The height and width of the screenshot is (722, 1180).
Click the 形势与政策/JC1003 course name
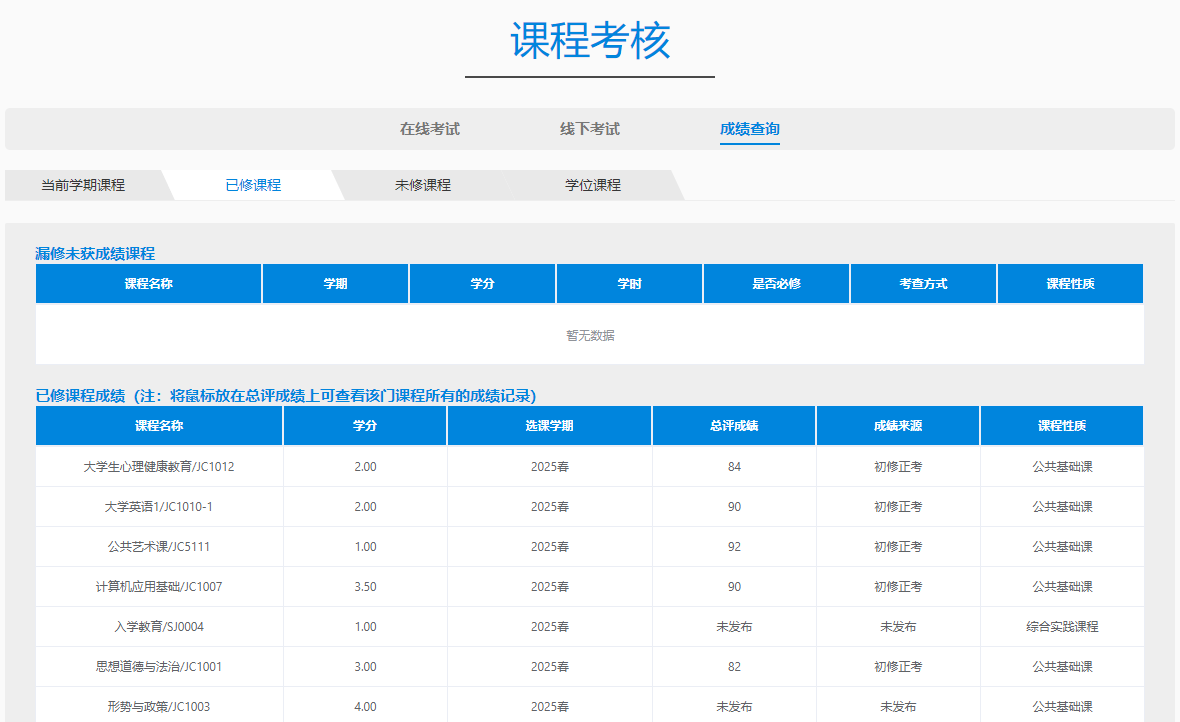click(159, 707)
